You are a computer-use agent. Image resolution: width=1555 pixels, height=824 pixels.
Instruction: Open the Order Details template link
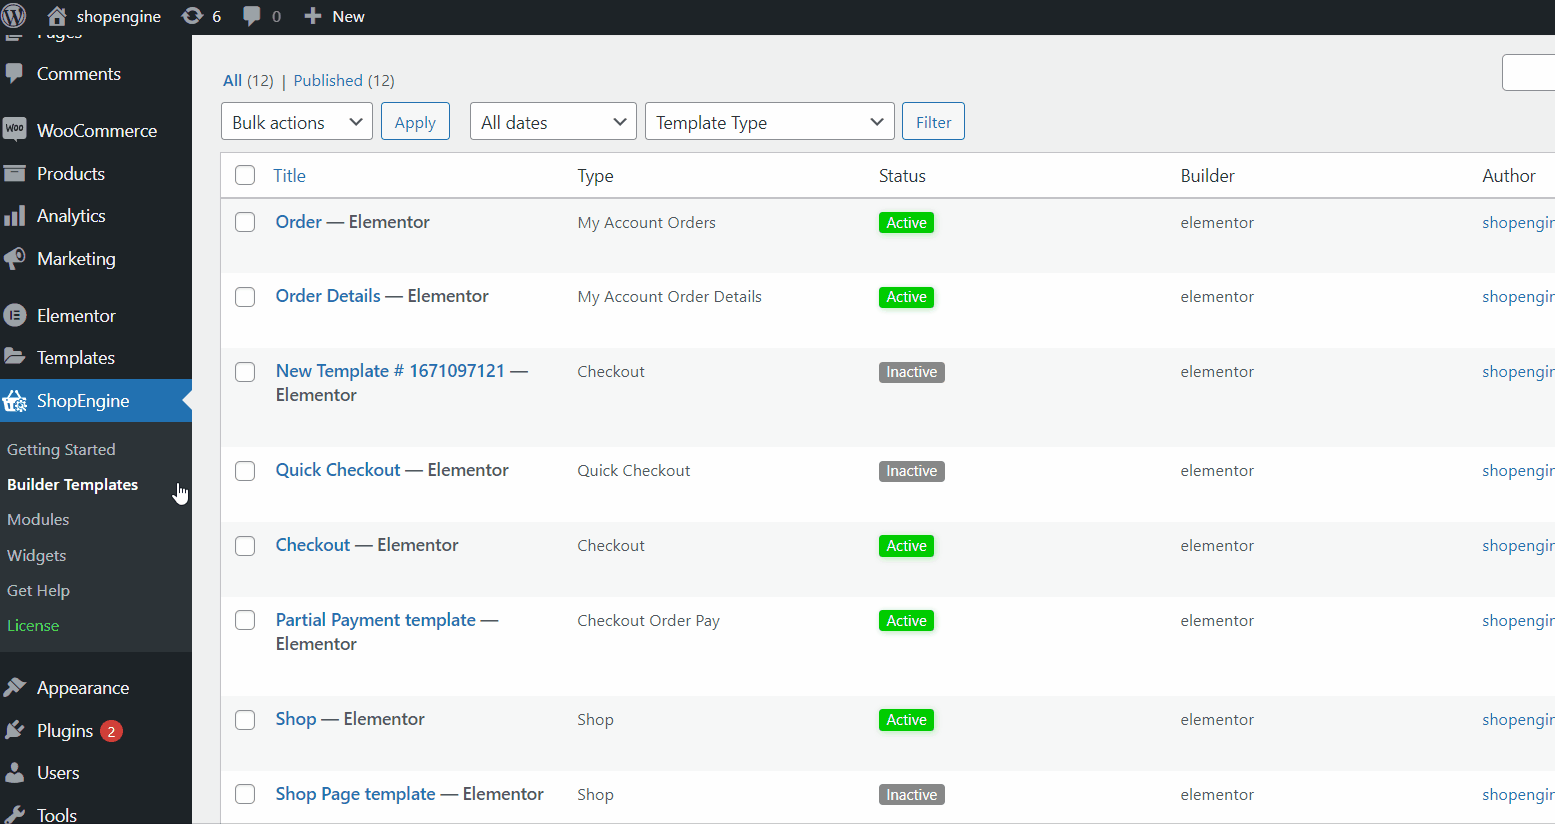pos(328,296)
